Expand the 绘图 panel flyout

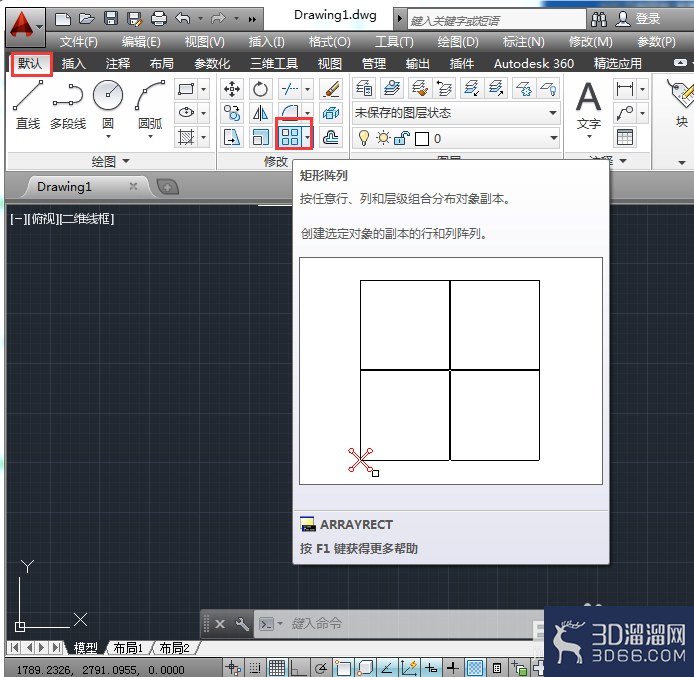click(x=126, y=161)
